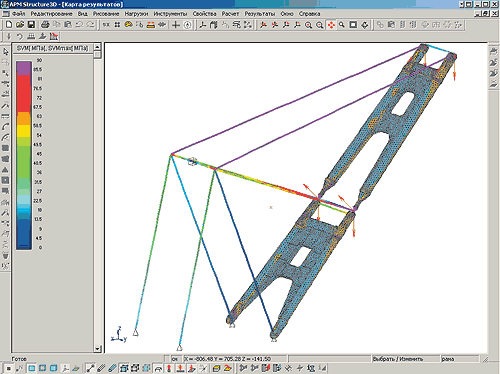Image resolution: width=500 pixels, height=374 pixels.
Task: Click the crosshair plus icon in the toolbar
Action: click(176, 25)
